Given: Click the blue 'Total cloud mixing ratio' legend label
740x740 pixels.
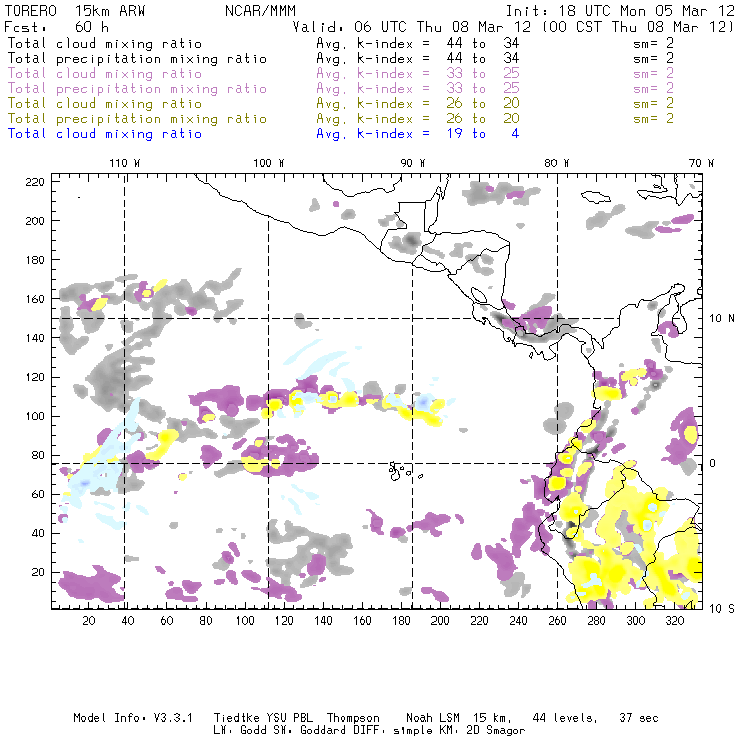Looking at the screenshot, I should 105,134.
